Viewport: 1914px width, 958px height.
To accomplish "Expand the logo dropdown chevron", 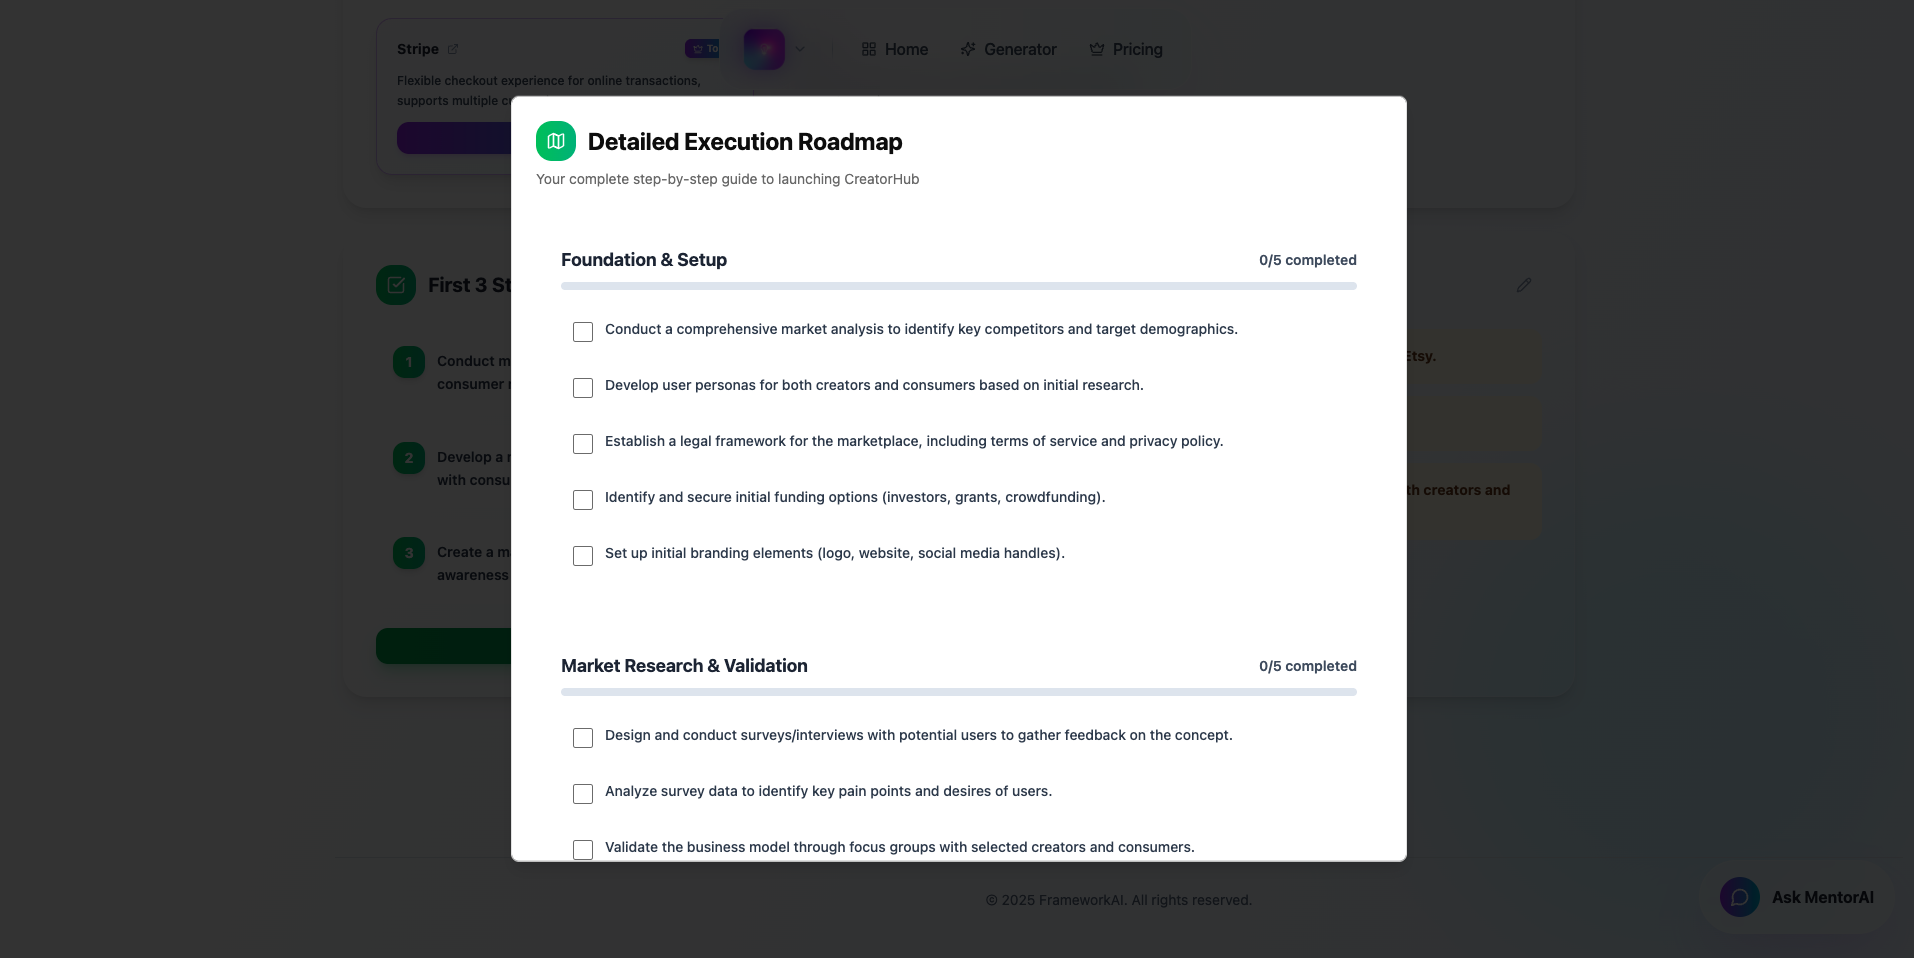I will pos(800,49).
